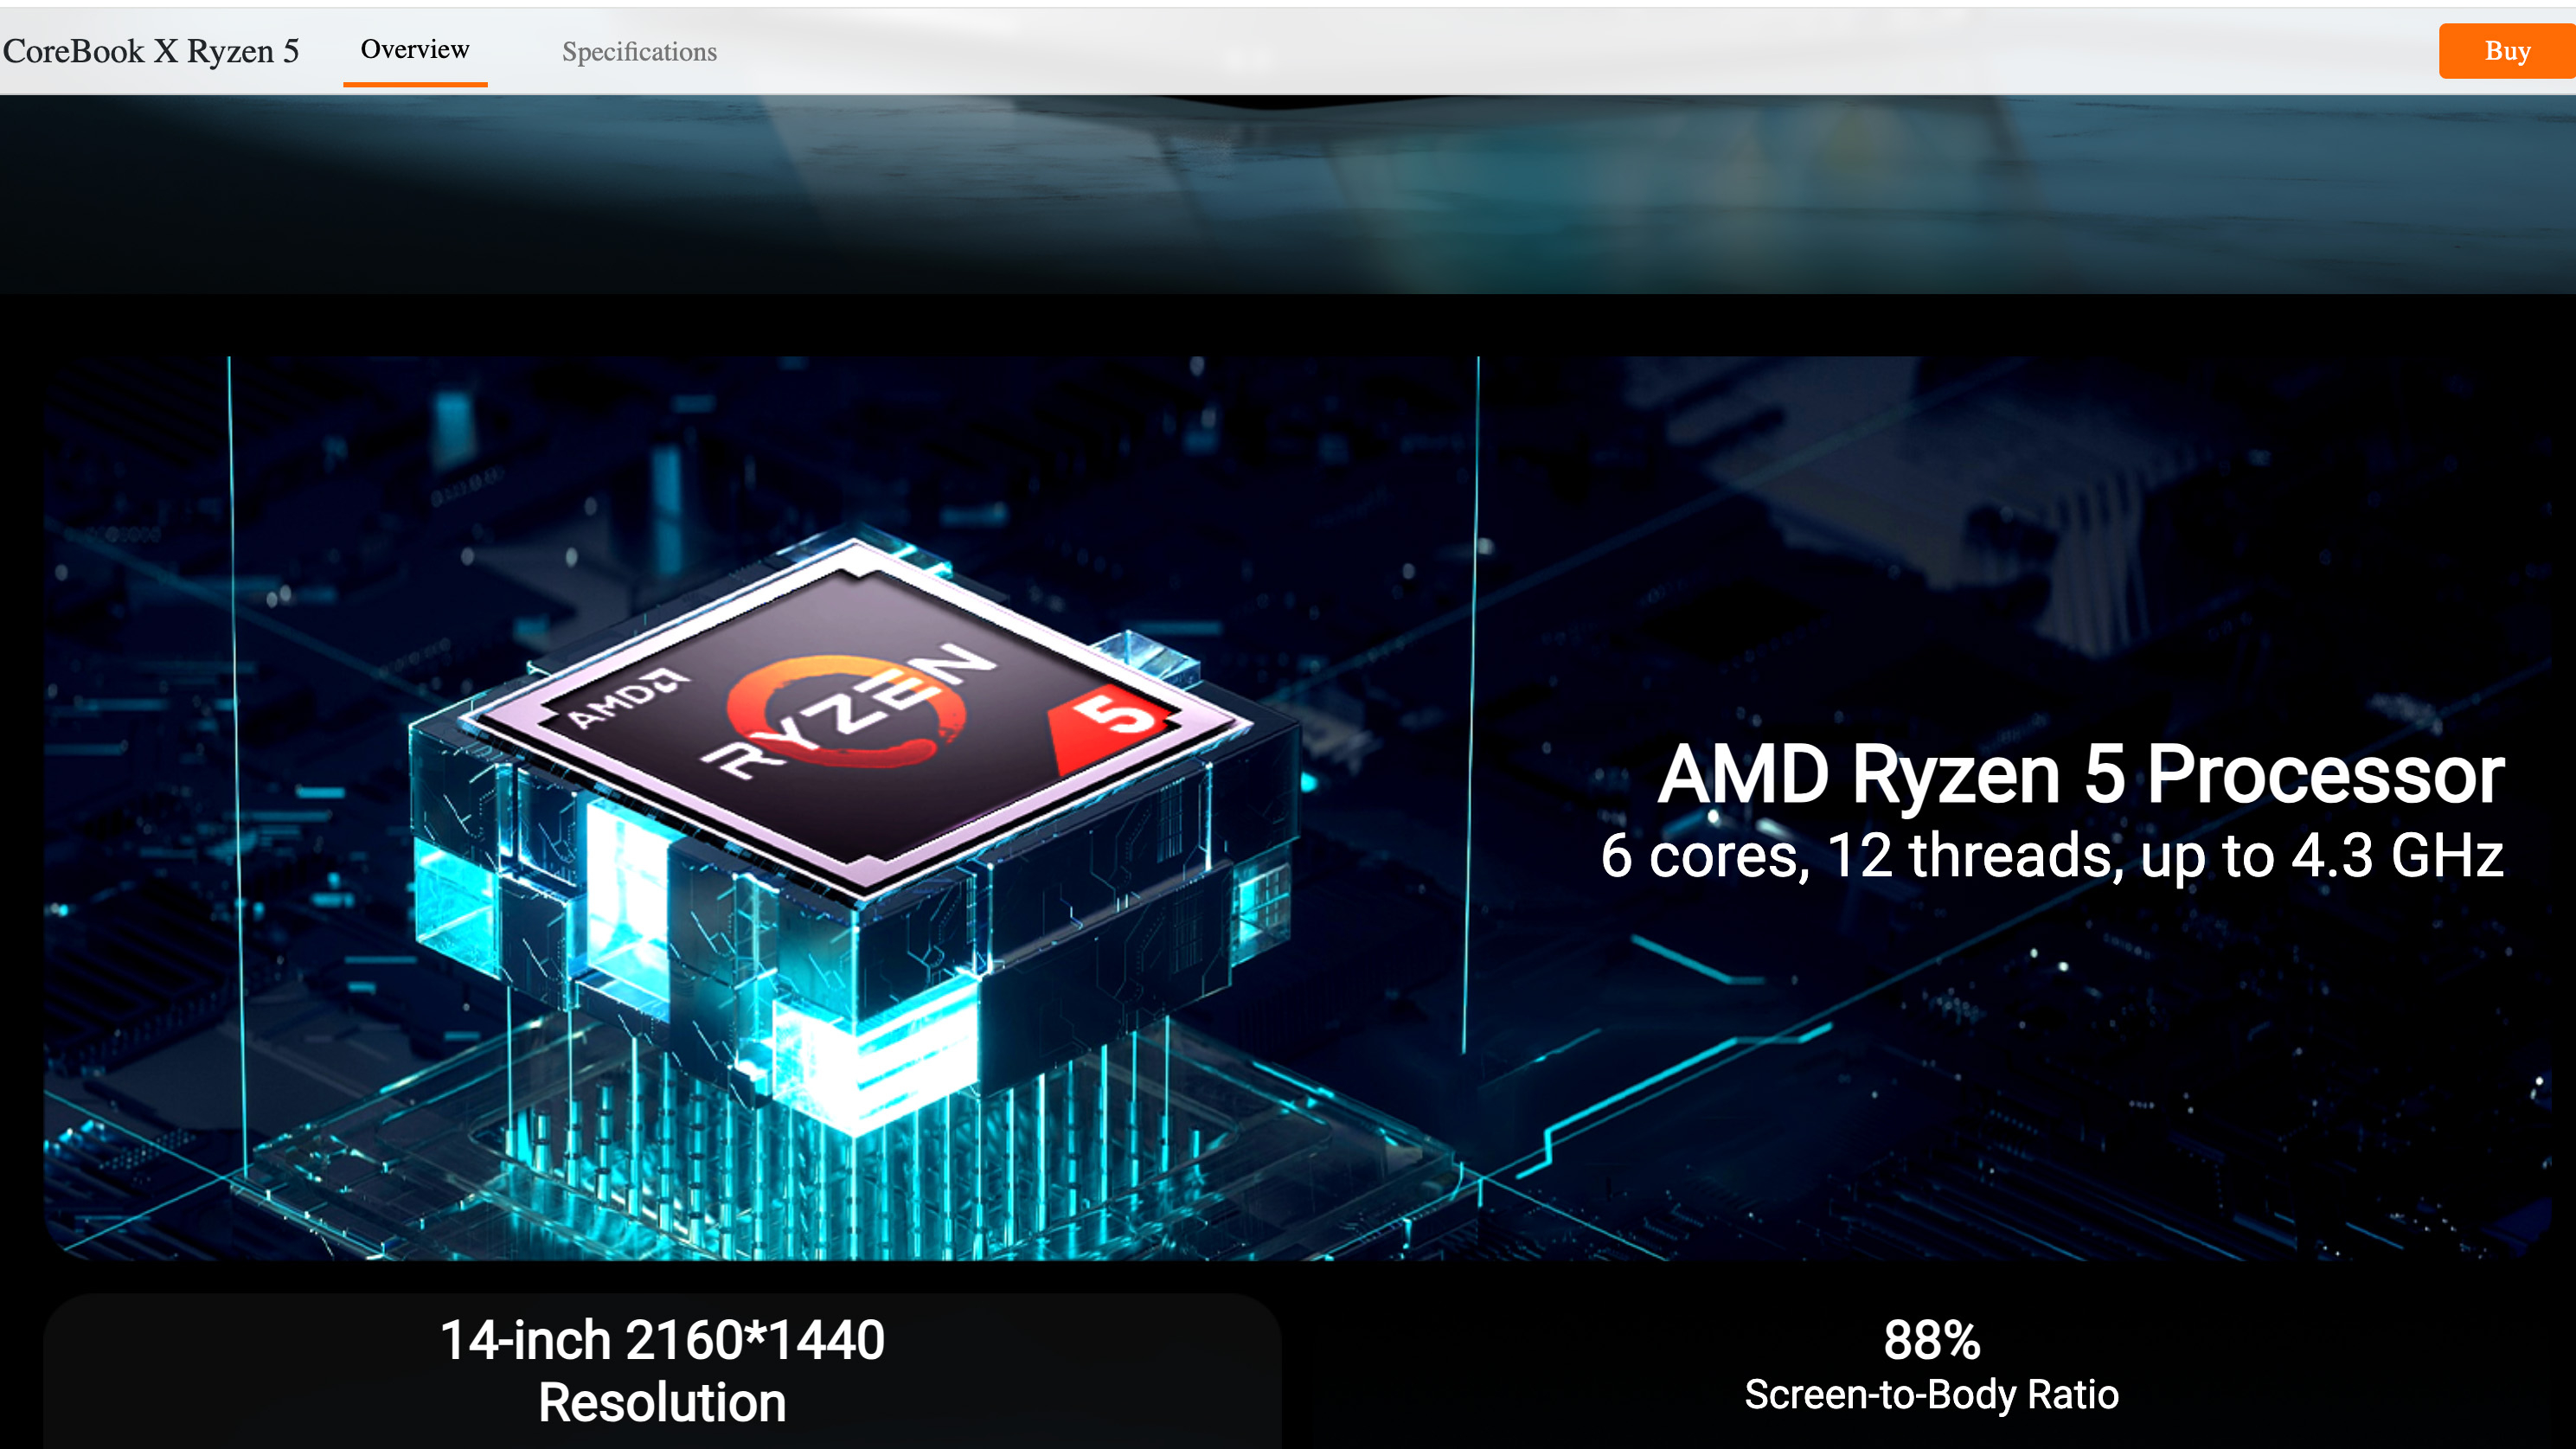The image size is (2576, 1449).
Task: Click the blurred hero banner image at the top
Action: point(1288,195)
